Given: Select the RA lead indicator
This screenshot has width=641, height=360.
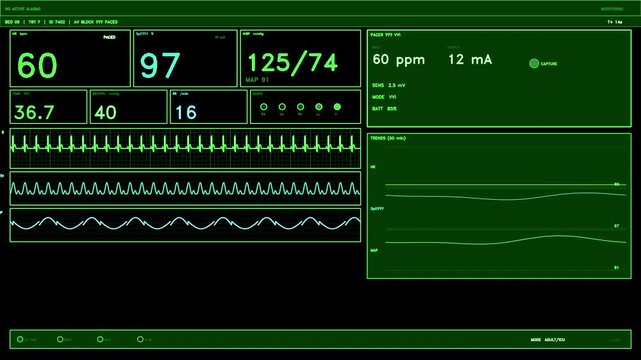Looking at the screenshot, I should click(264, 107).
